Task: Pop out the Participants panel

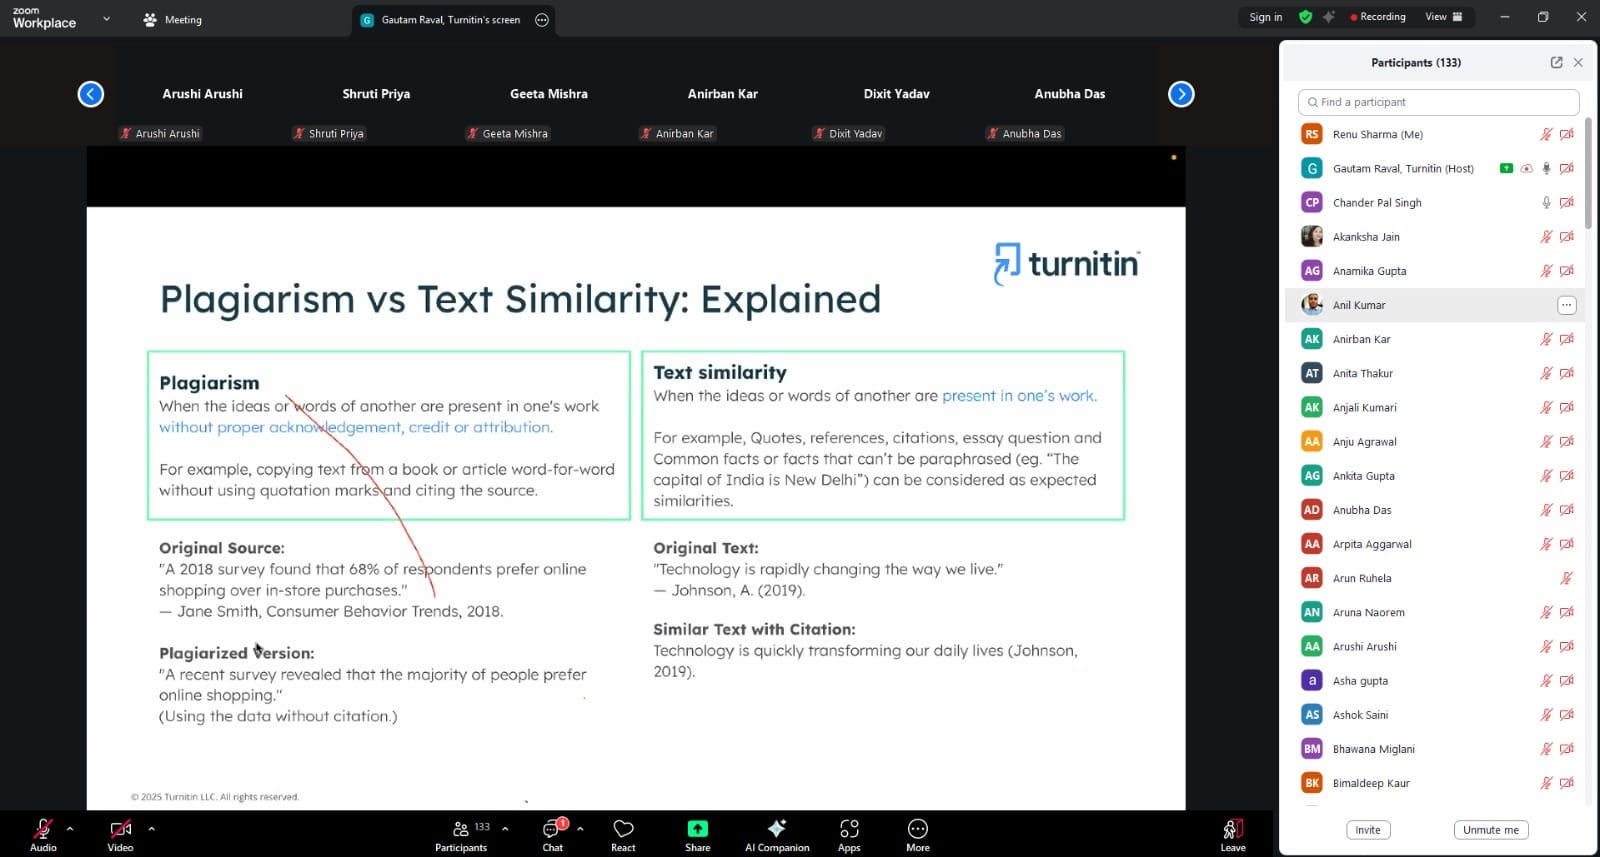Action: click(1556, 62)
